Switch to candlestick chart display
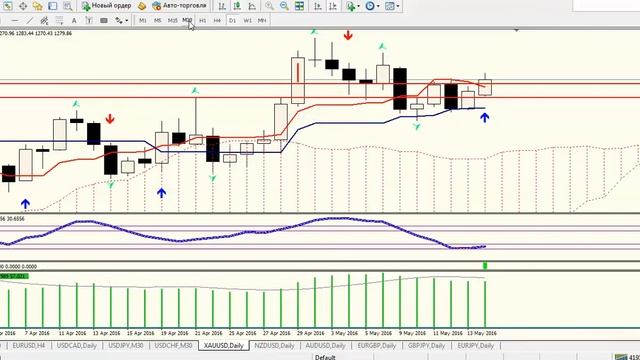The height and width of the screenshot is (360, 640). tap(237, 6)
